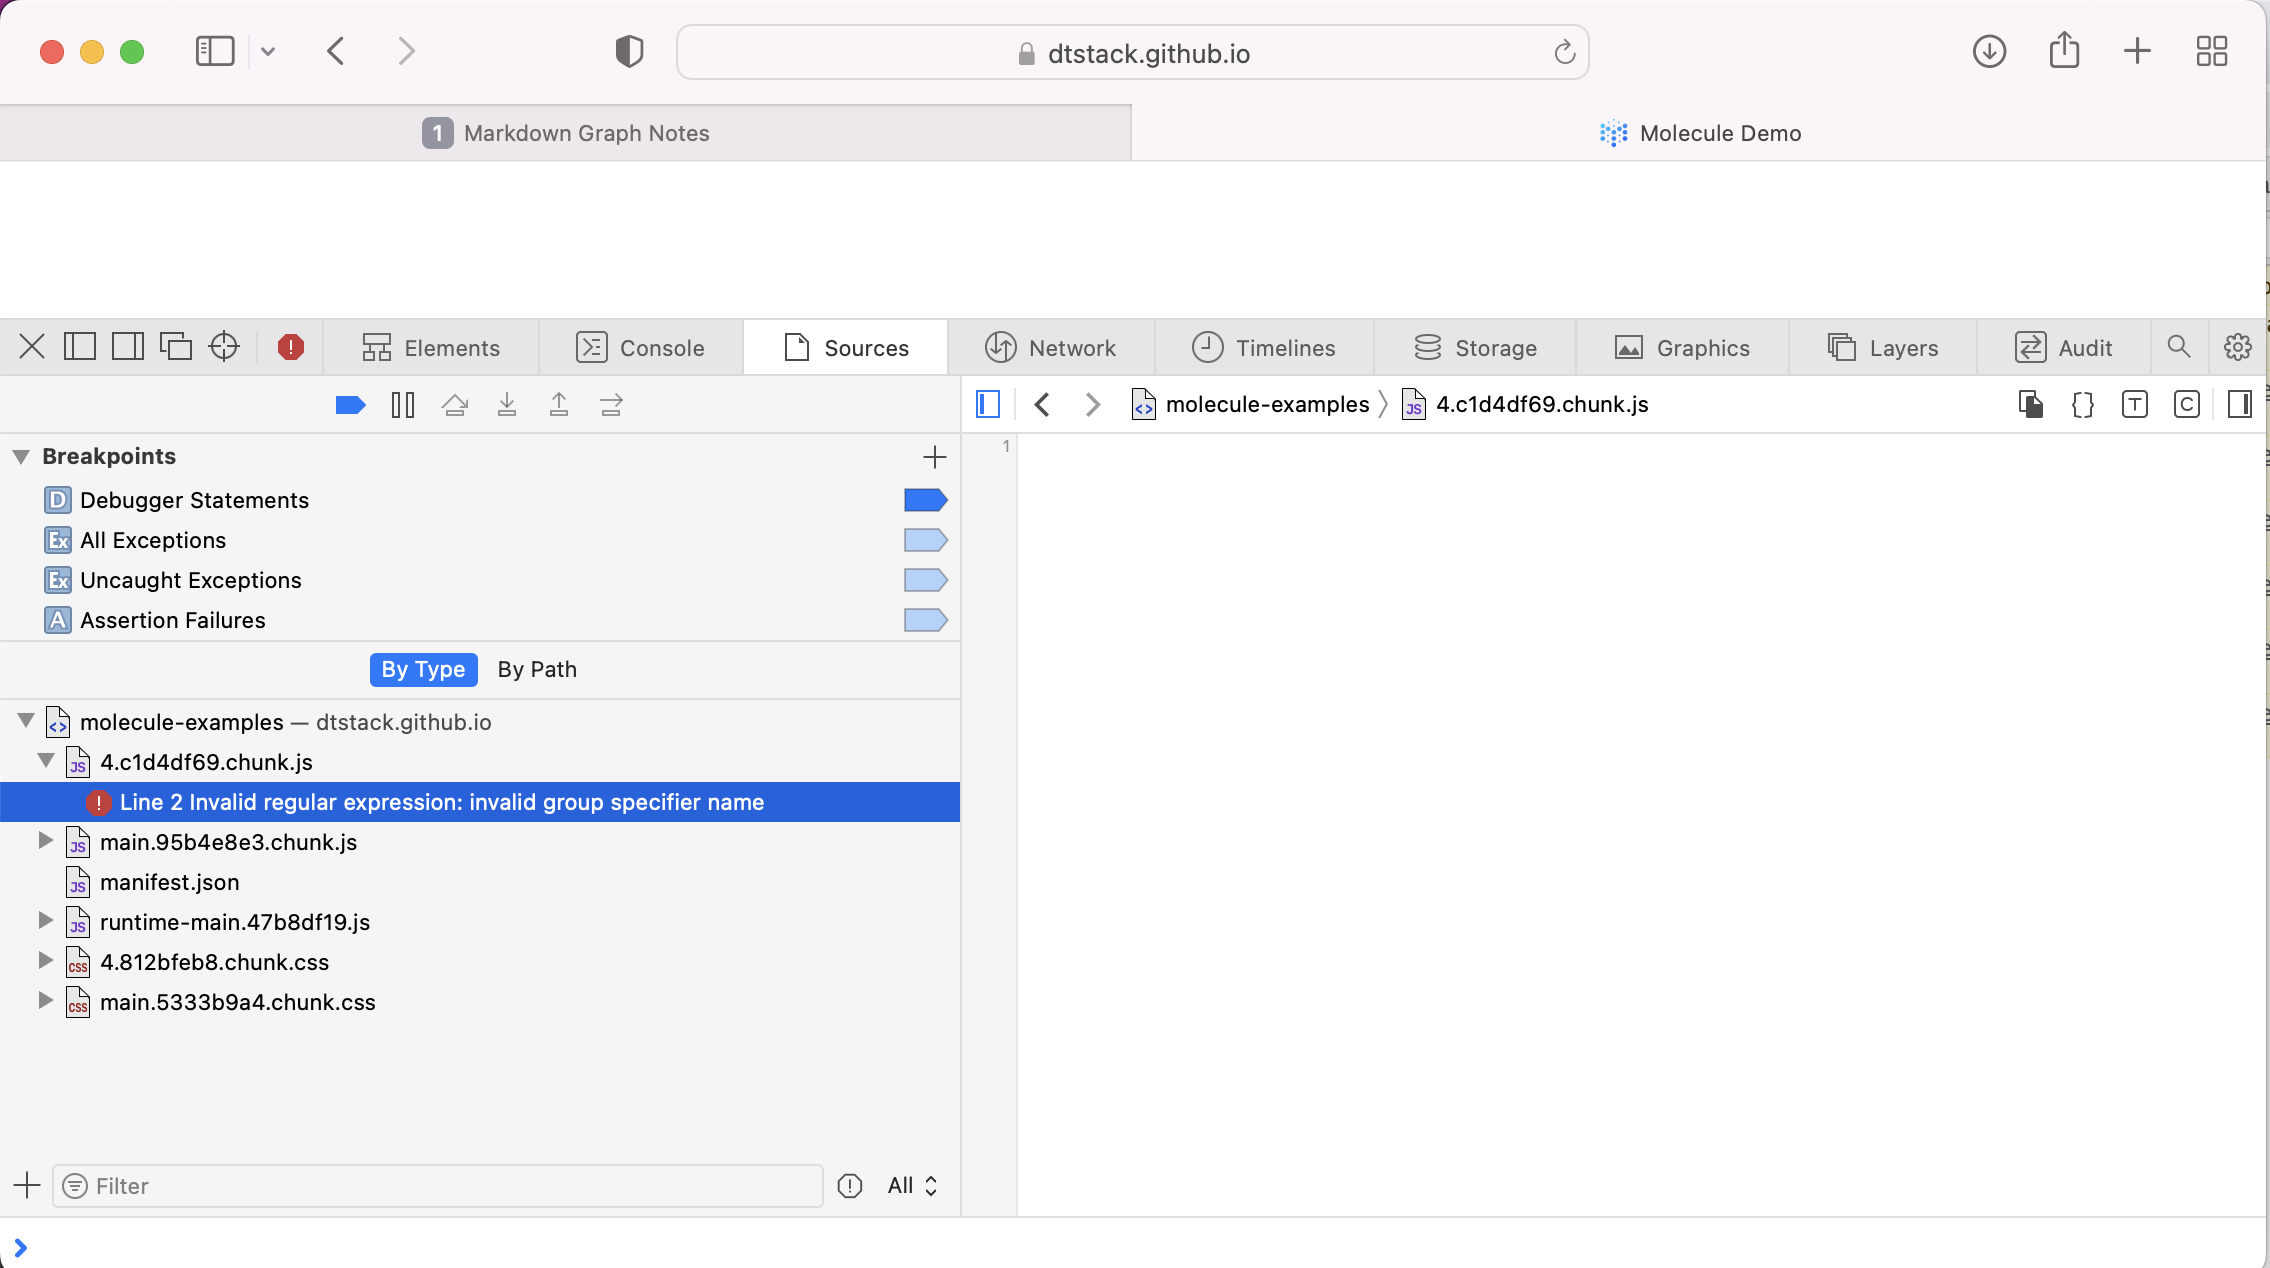Image resolution: width=2270 pixels, height=1268 pixels.
Task: Toggle the Assertion Failures breakpoint
Action: [x=925, y=619]
